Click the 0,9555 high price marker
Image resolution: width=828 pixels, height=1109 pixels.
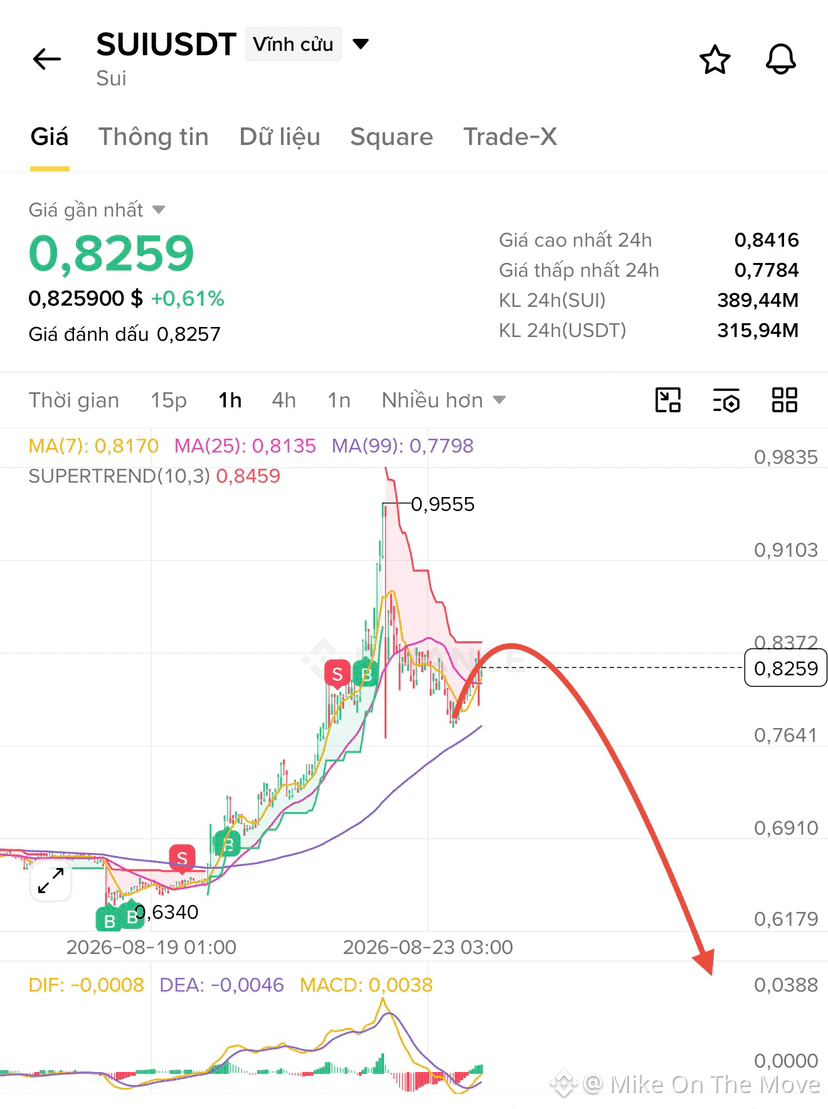point(443,504)
